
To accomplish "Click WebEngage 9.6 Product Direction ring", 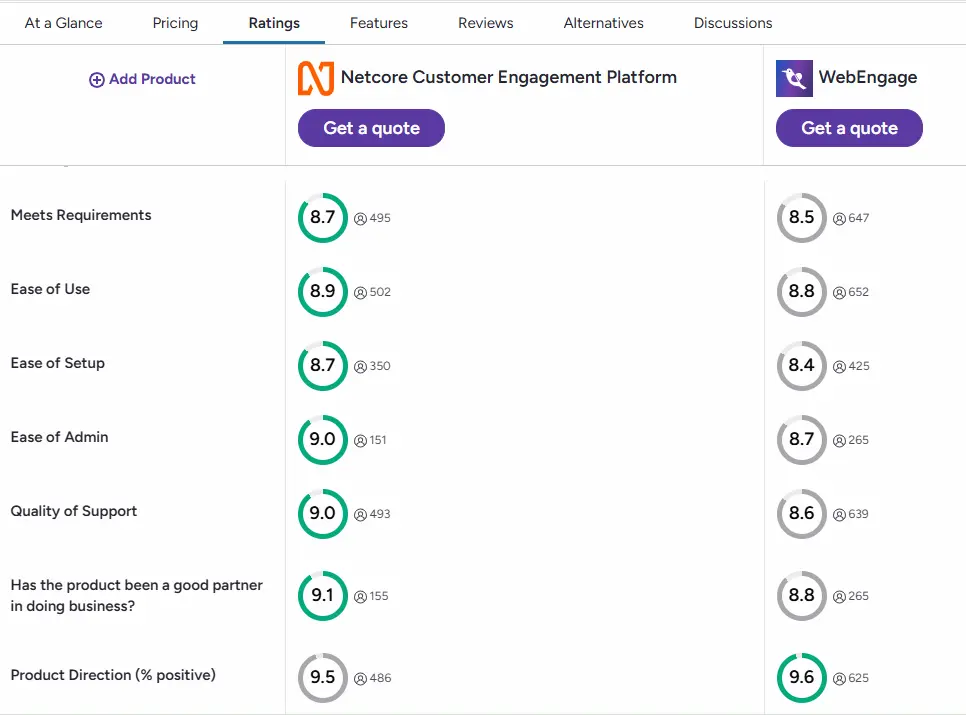I will click(802, 677).
